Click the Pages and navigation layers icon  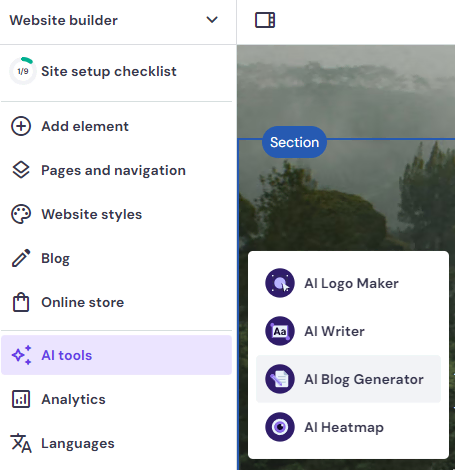point(21,170)
